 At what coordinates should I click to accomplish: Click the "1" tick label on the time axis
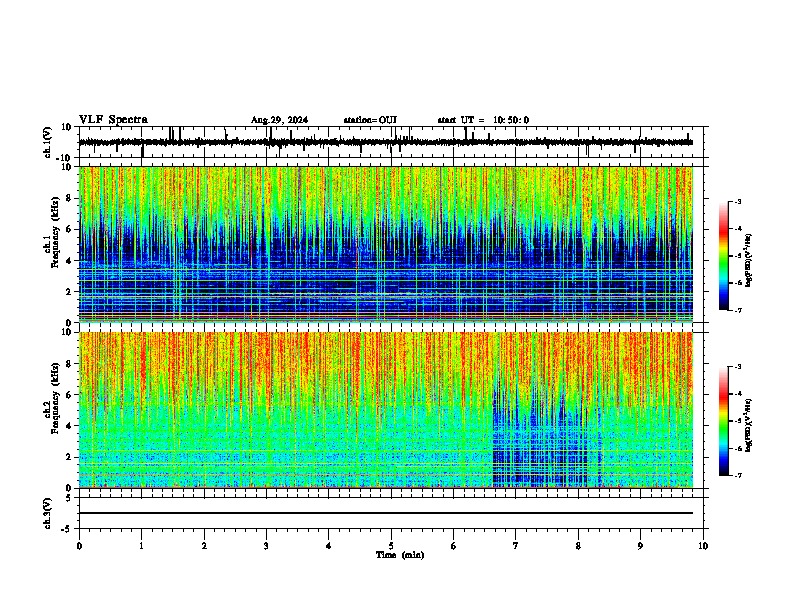pyautogui.click(x=141, y=546)
